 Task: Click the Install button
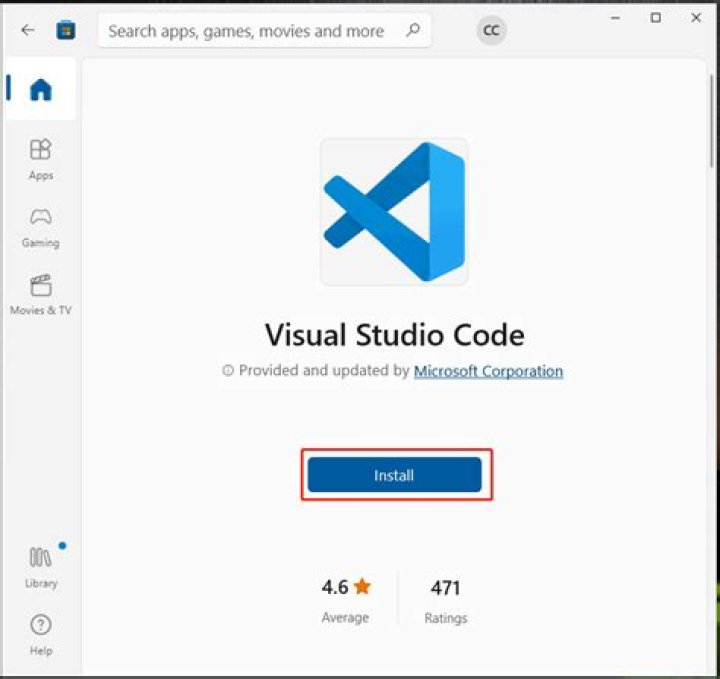[x=394, y=475]
